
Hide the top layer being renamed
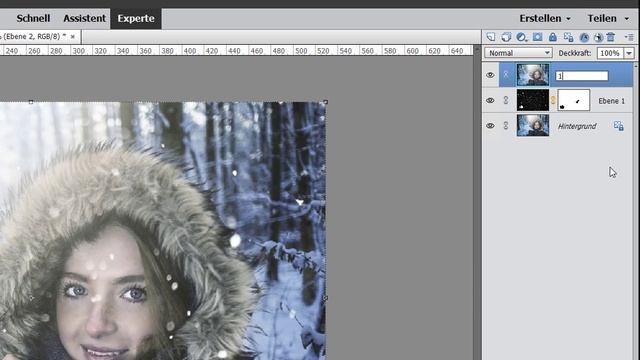tap(490, 75)
